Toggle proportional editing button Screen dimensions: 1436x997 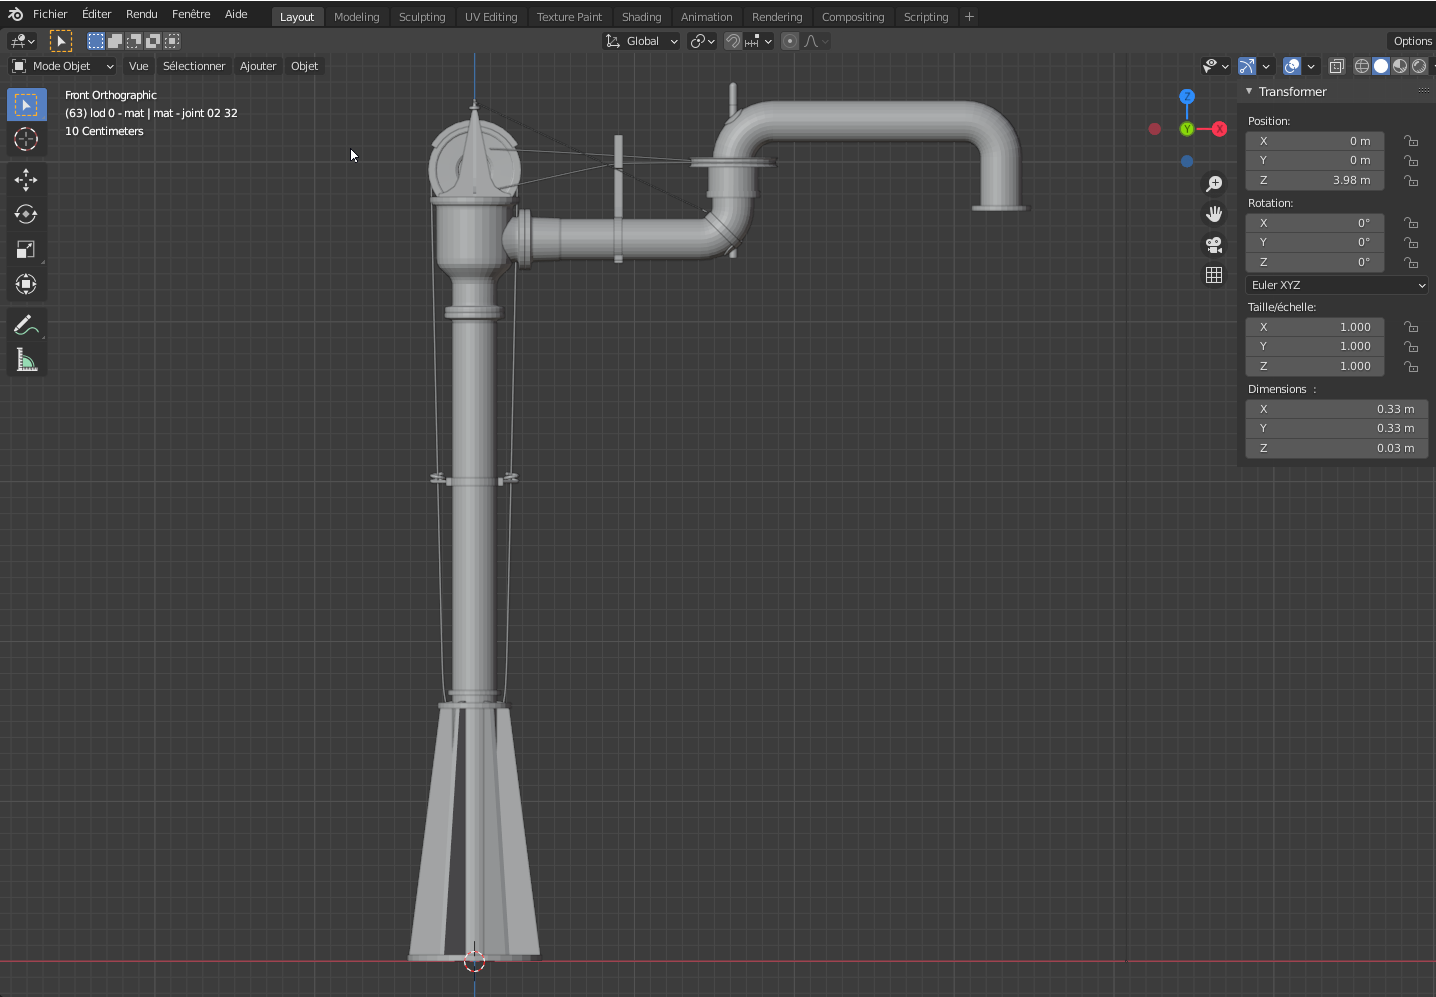[790, 41]
